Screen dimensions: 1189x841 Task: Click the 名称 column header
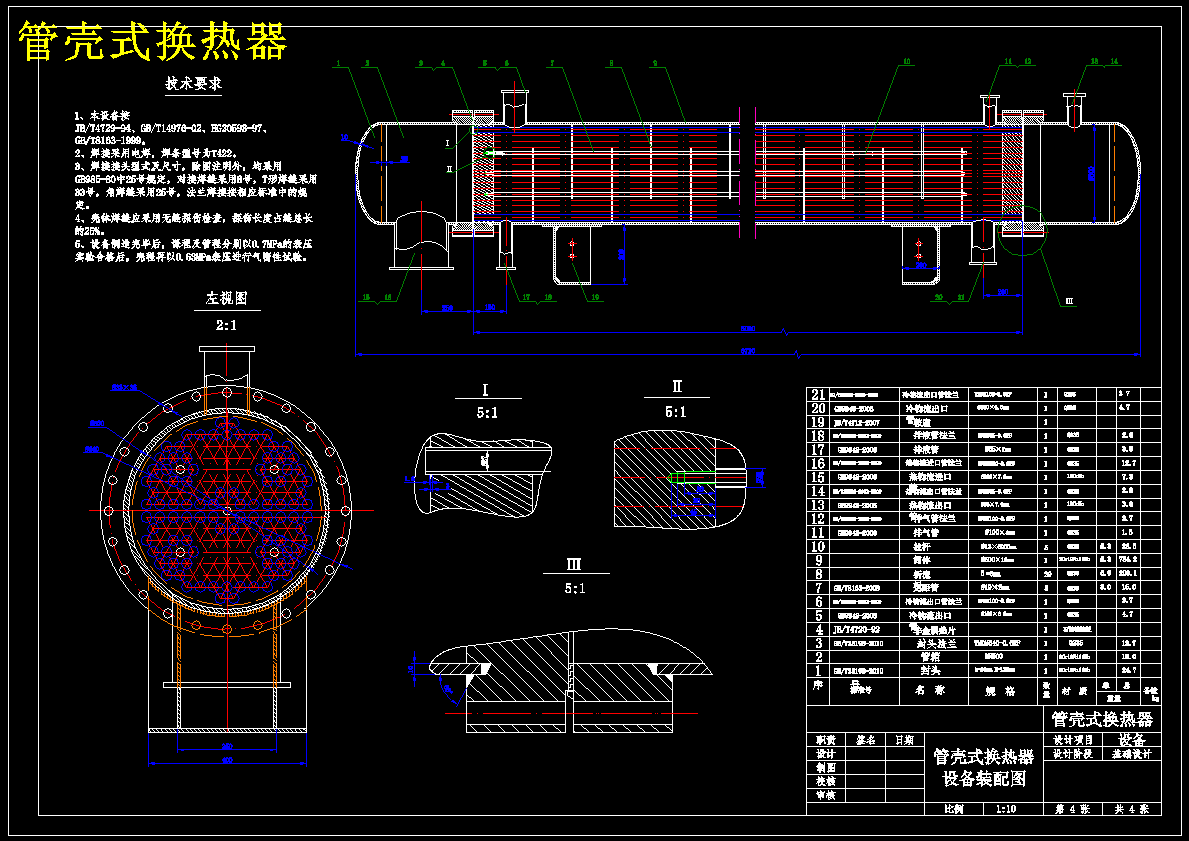coord(930,691)
